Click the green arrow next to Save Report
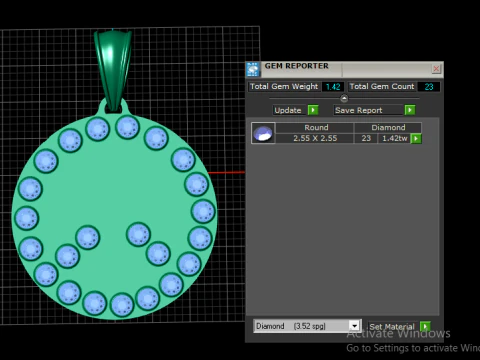 (x=410, y=110)
